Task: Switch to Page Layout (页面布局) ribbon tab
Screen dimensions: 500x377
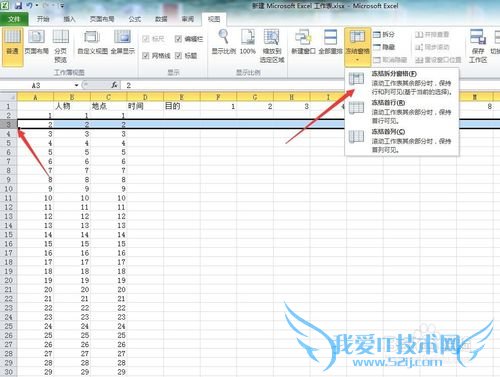Action: point(102,19)
